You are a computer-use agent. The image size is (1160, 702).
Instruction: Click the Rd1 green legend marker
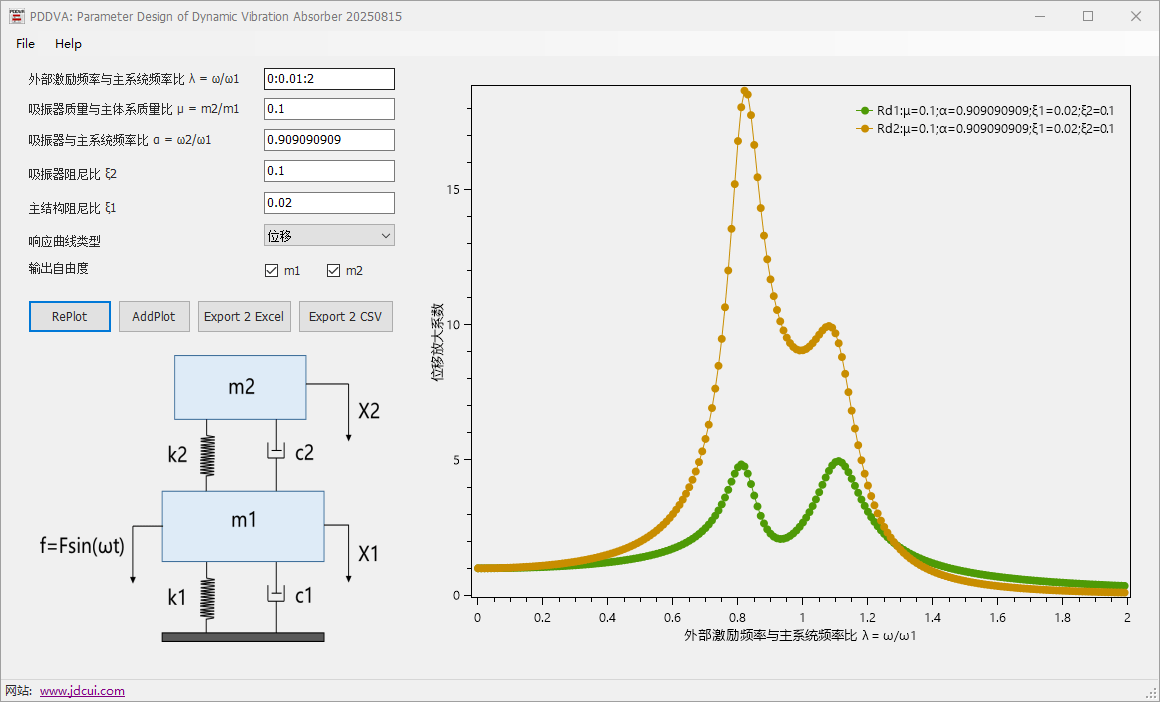pos(862,111)
